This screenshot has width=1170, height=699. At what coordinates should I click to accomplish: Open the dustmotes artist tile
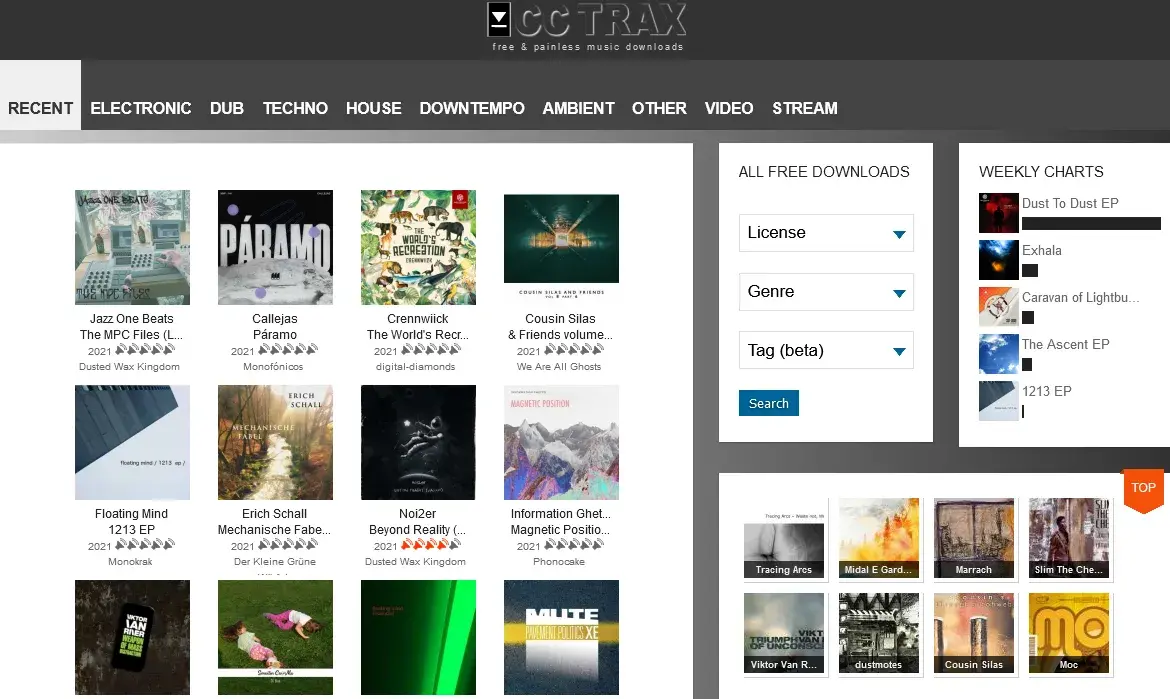click(x=879, y=633)
